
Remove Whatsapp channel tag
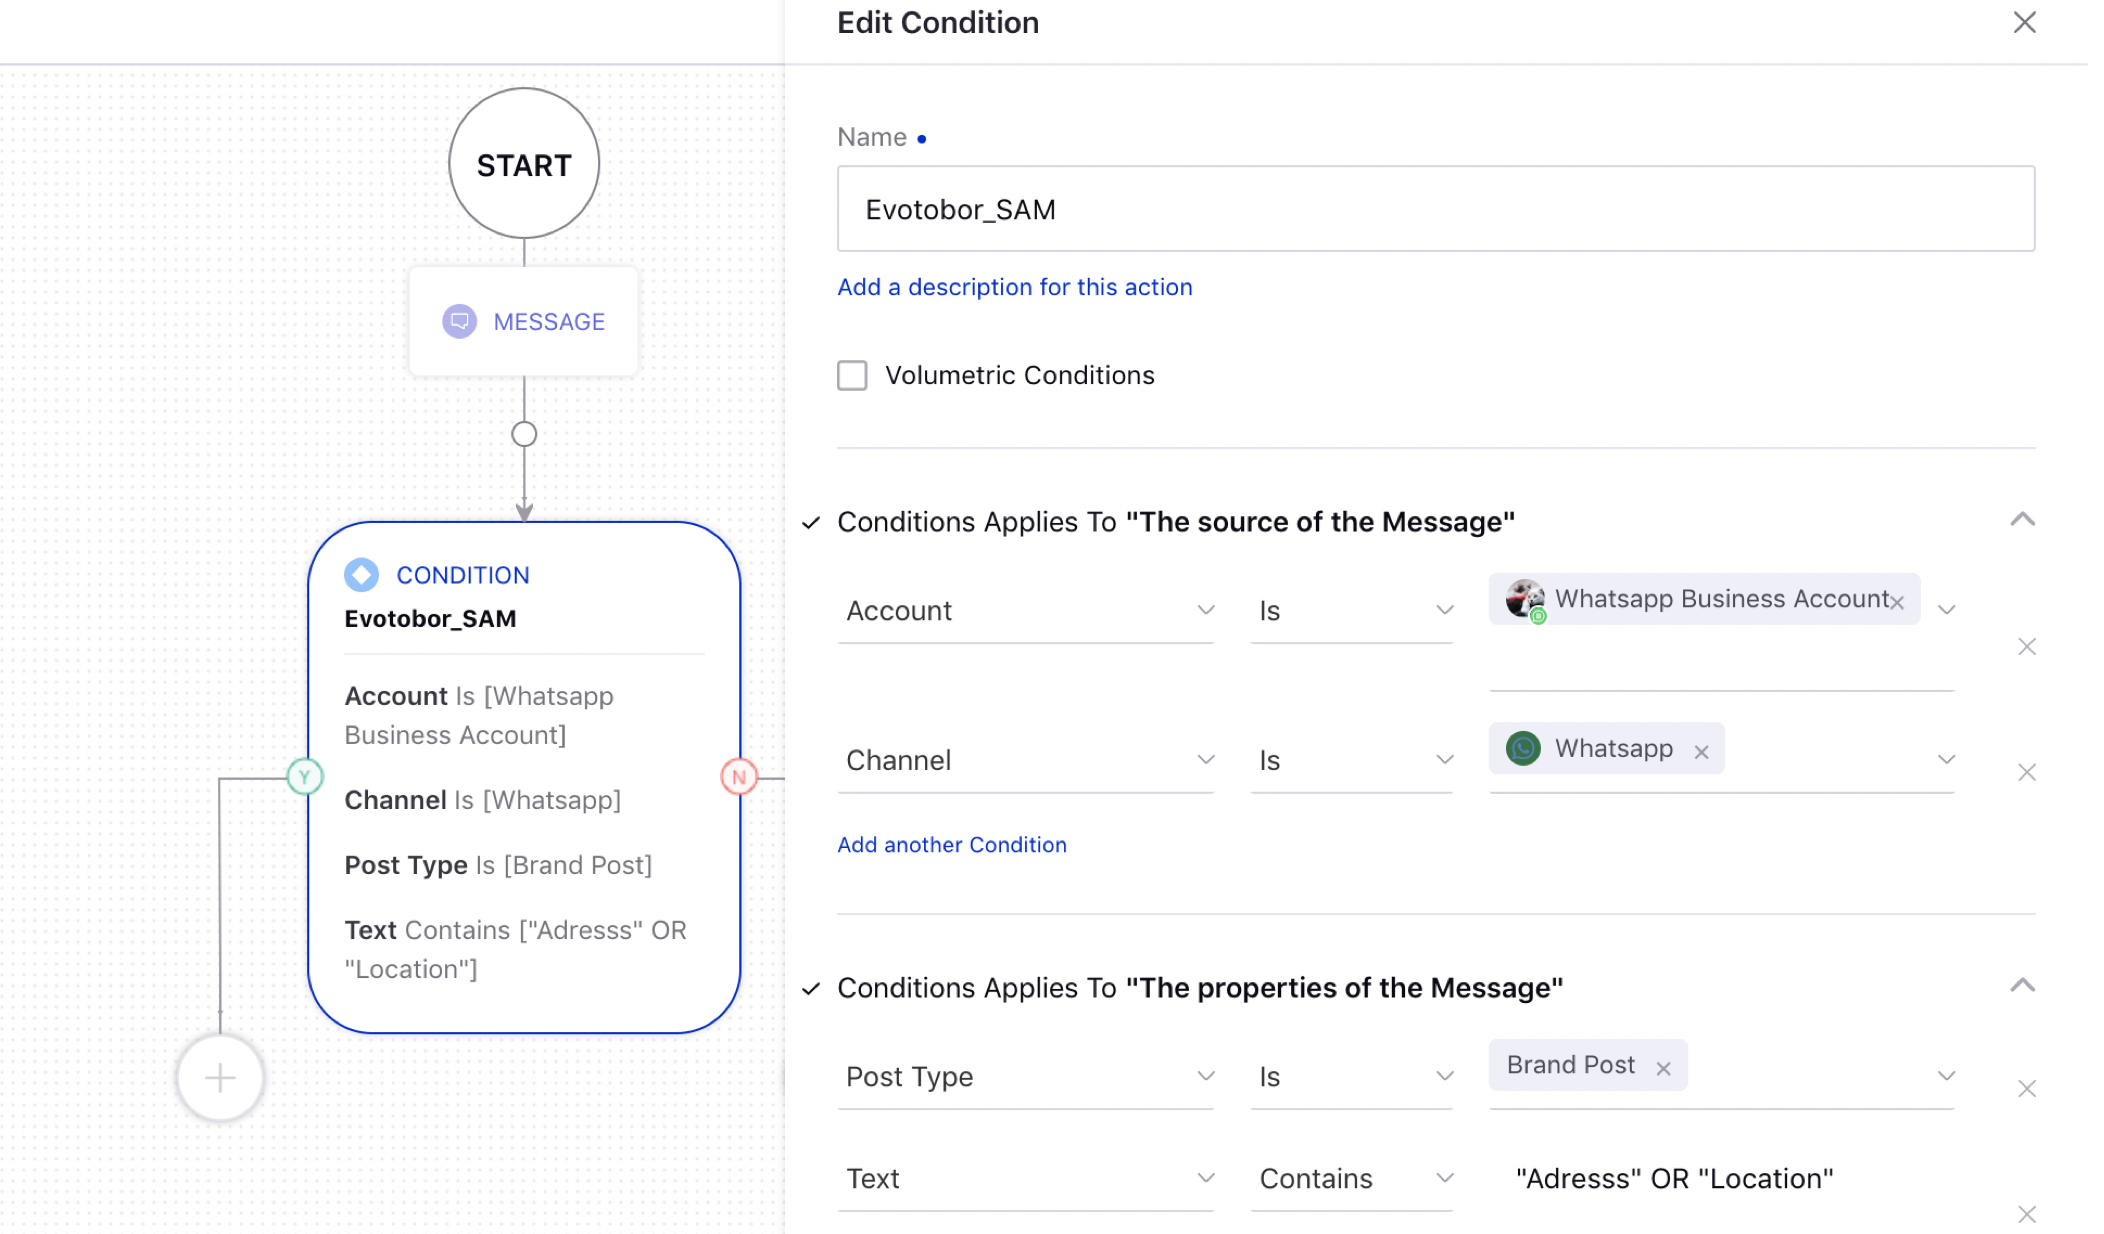[1700, 749]
